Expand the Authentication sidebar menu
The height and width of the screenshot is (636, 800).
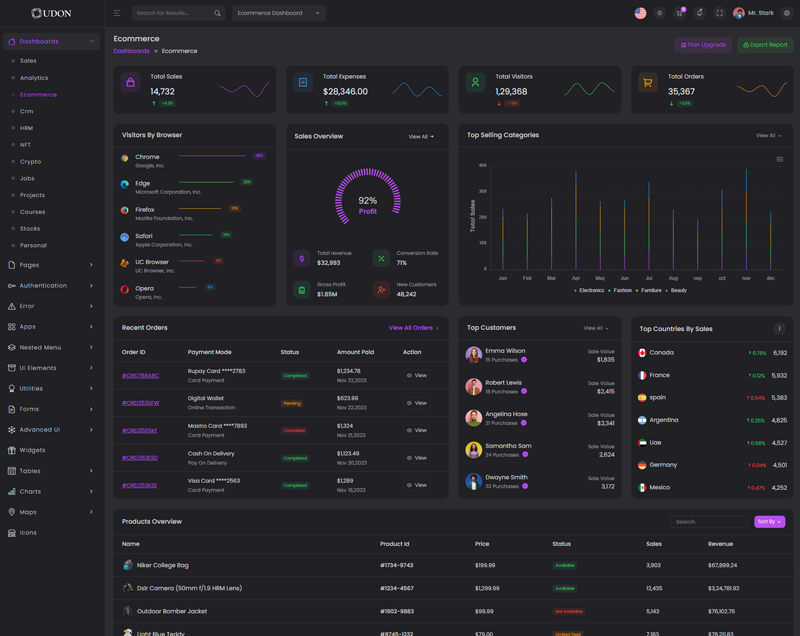(x=50, y=285)
